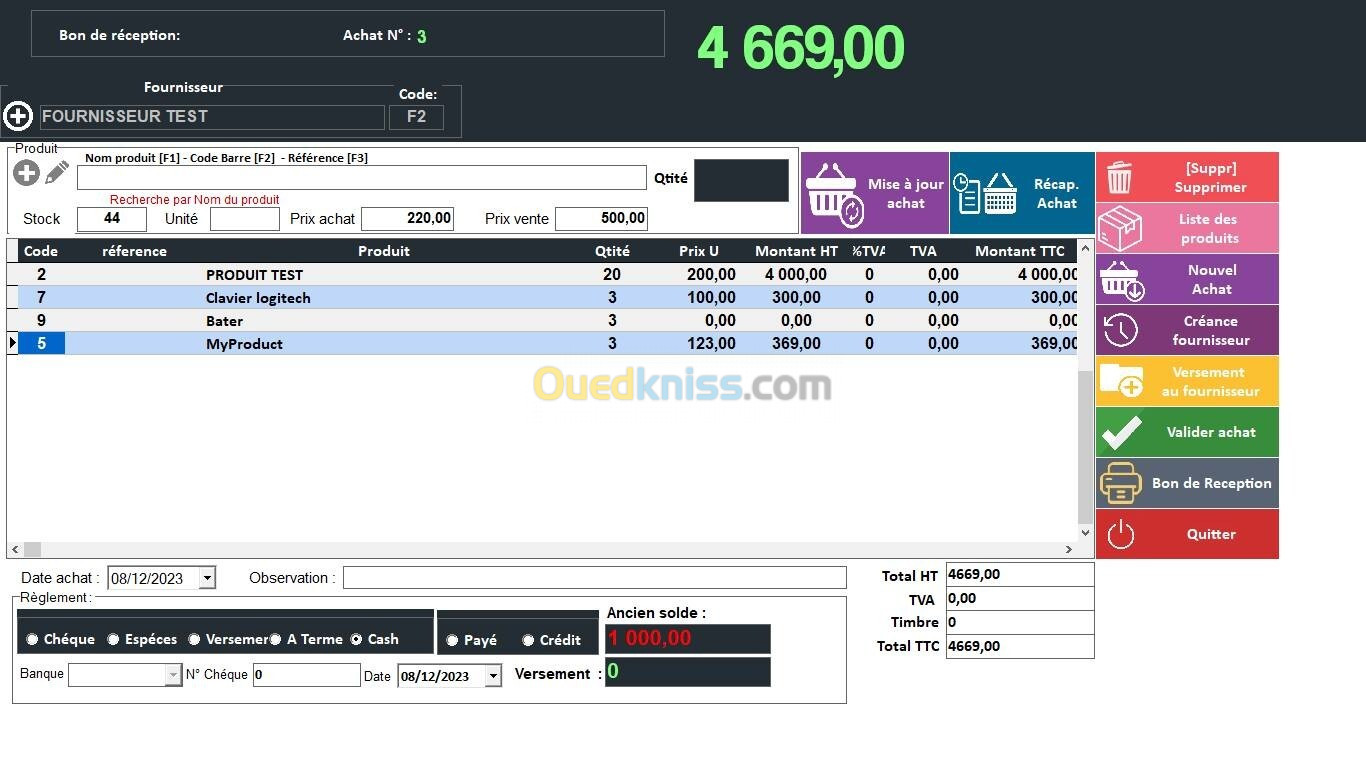Click the Observation text field

[595, 578]
